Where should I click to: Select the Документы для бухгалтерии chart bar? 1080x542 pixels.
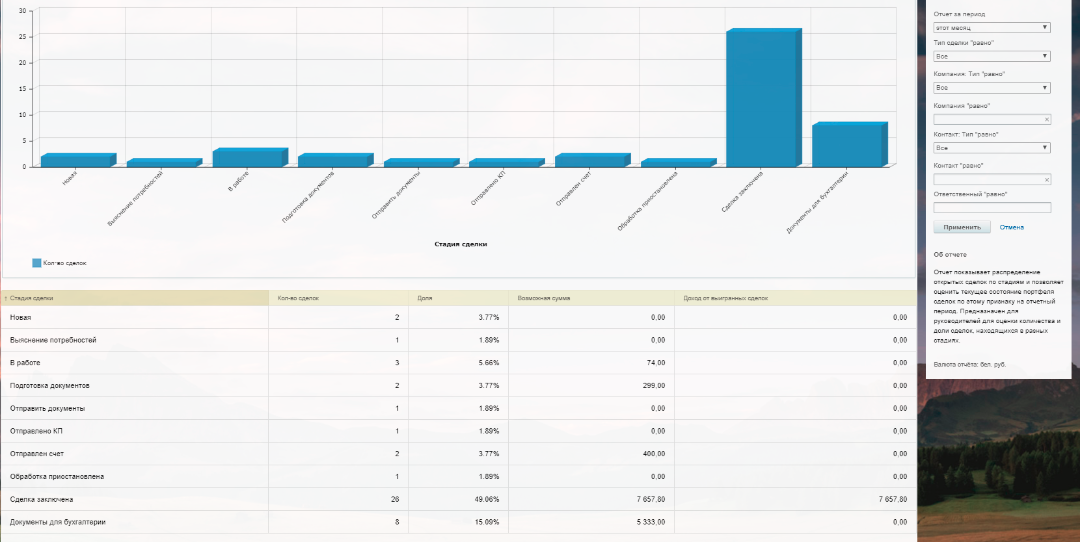click(848, 146)
